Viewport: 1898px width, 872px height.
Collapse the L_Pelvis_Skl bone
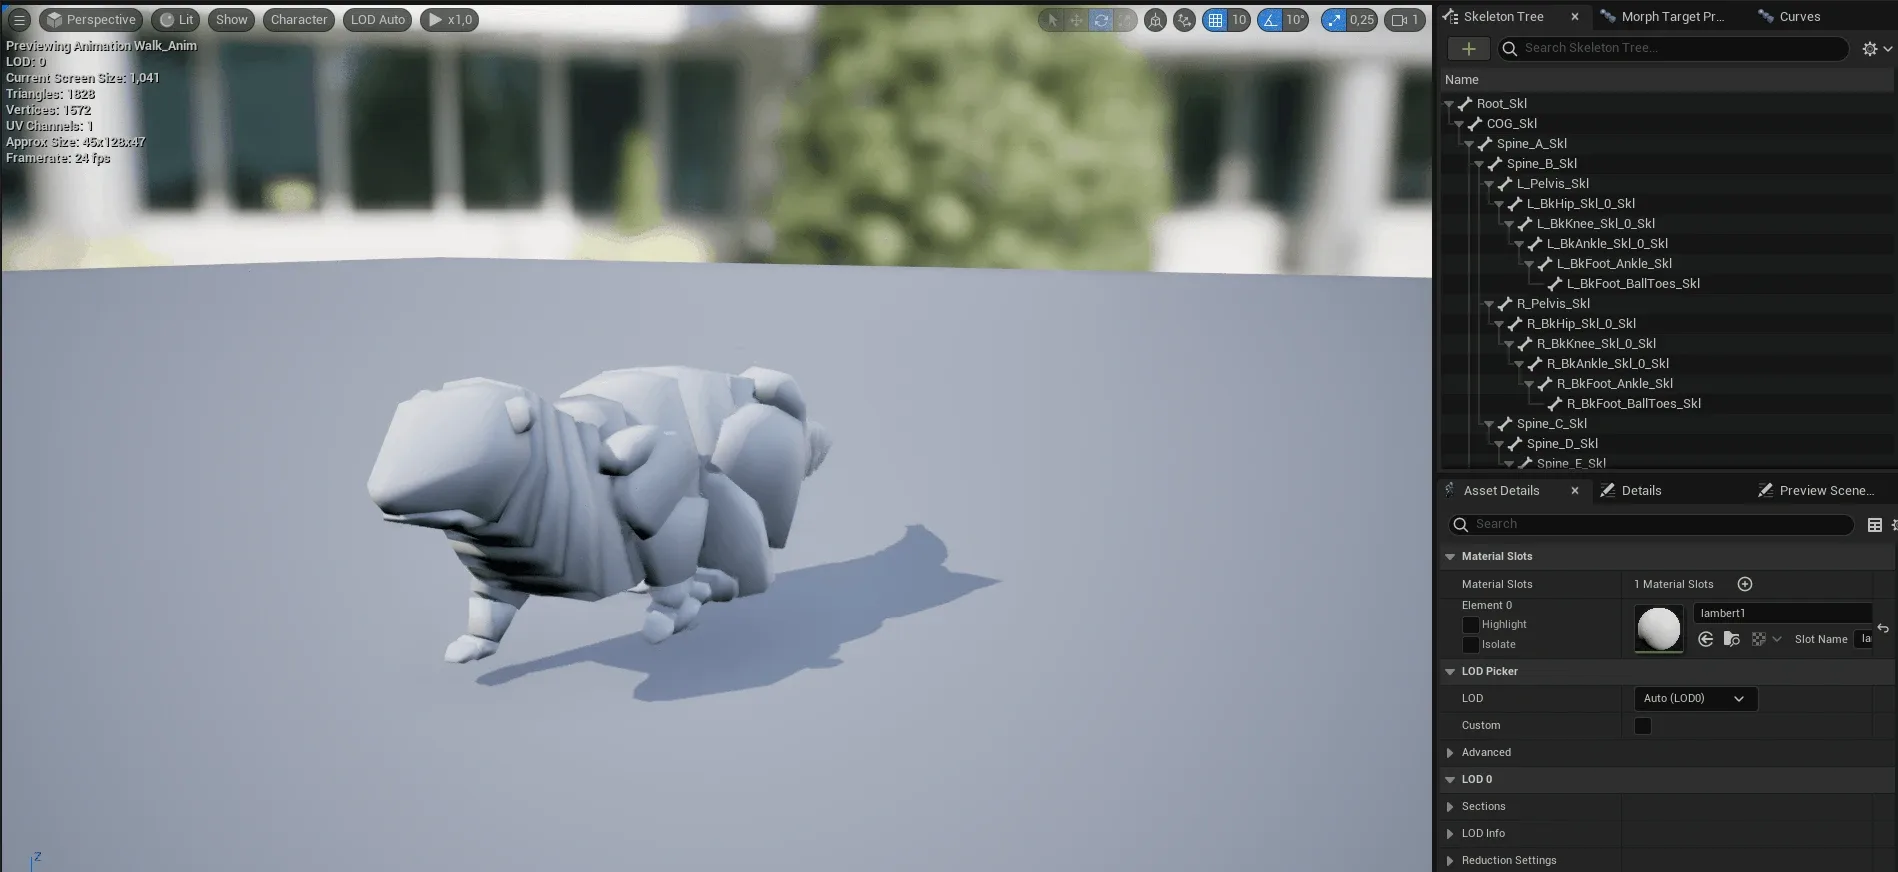point(1489,184)
